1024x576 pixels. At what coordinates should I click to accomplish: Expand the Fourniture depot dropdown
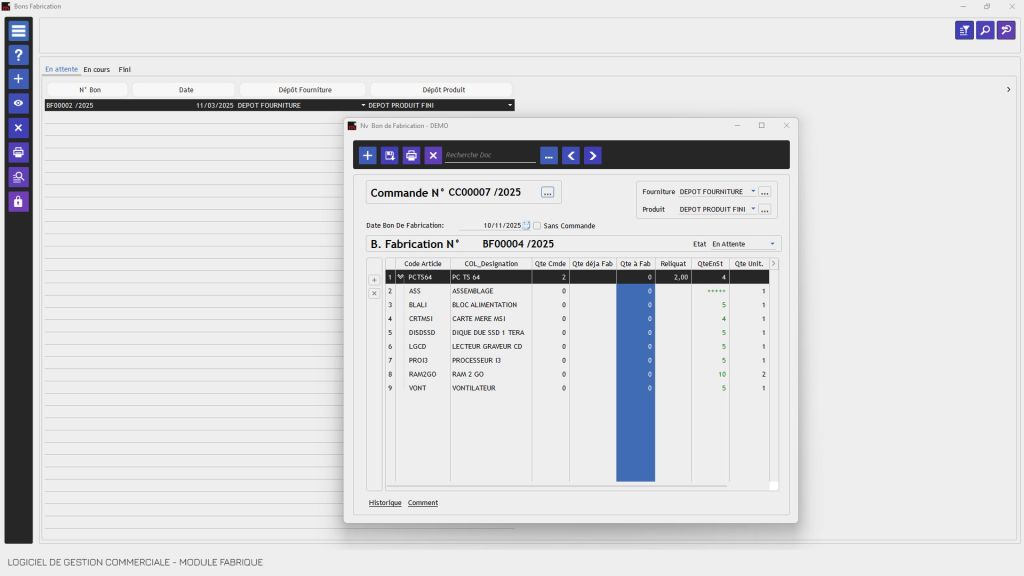(x=753, y=191)
